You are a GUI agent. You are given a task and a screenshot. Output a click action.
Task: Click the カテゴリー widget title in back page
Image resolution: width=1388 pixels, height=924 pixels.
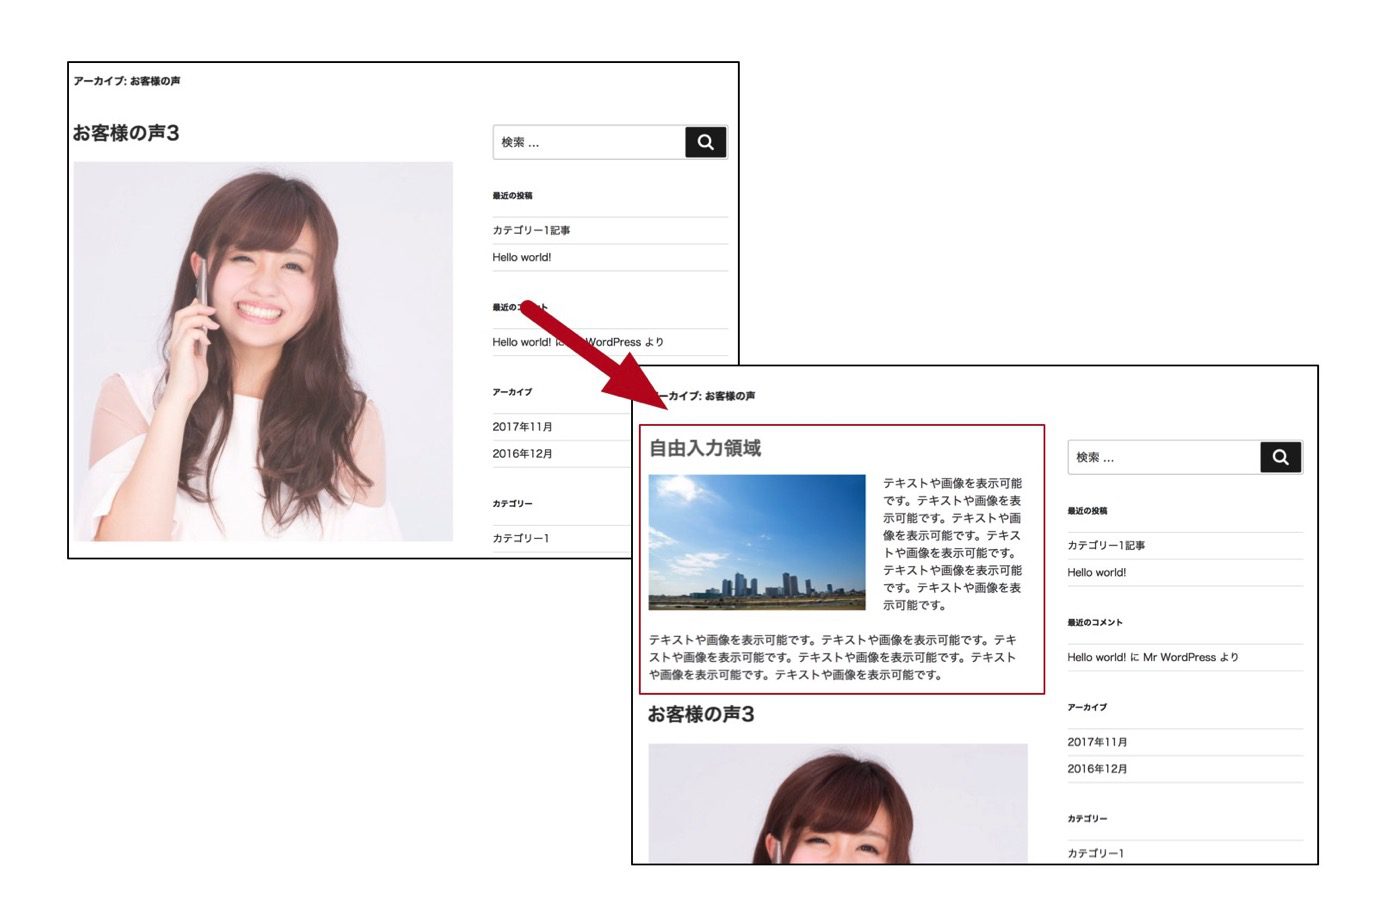[x=512, y=504]
